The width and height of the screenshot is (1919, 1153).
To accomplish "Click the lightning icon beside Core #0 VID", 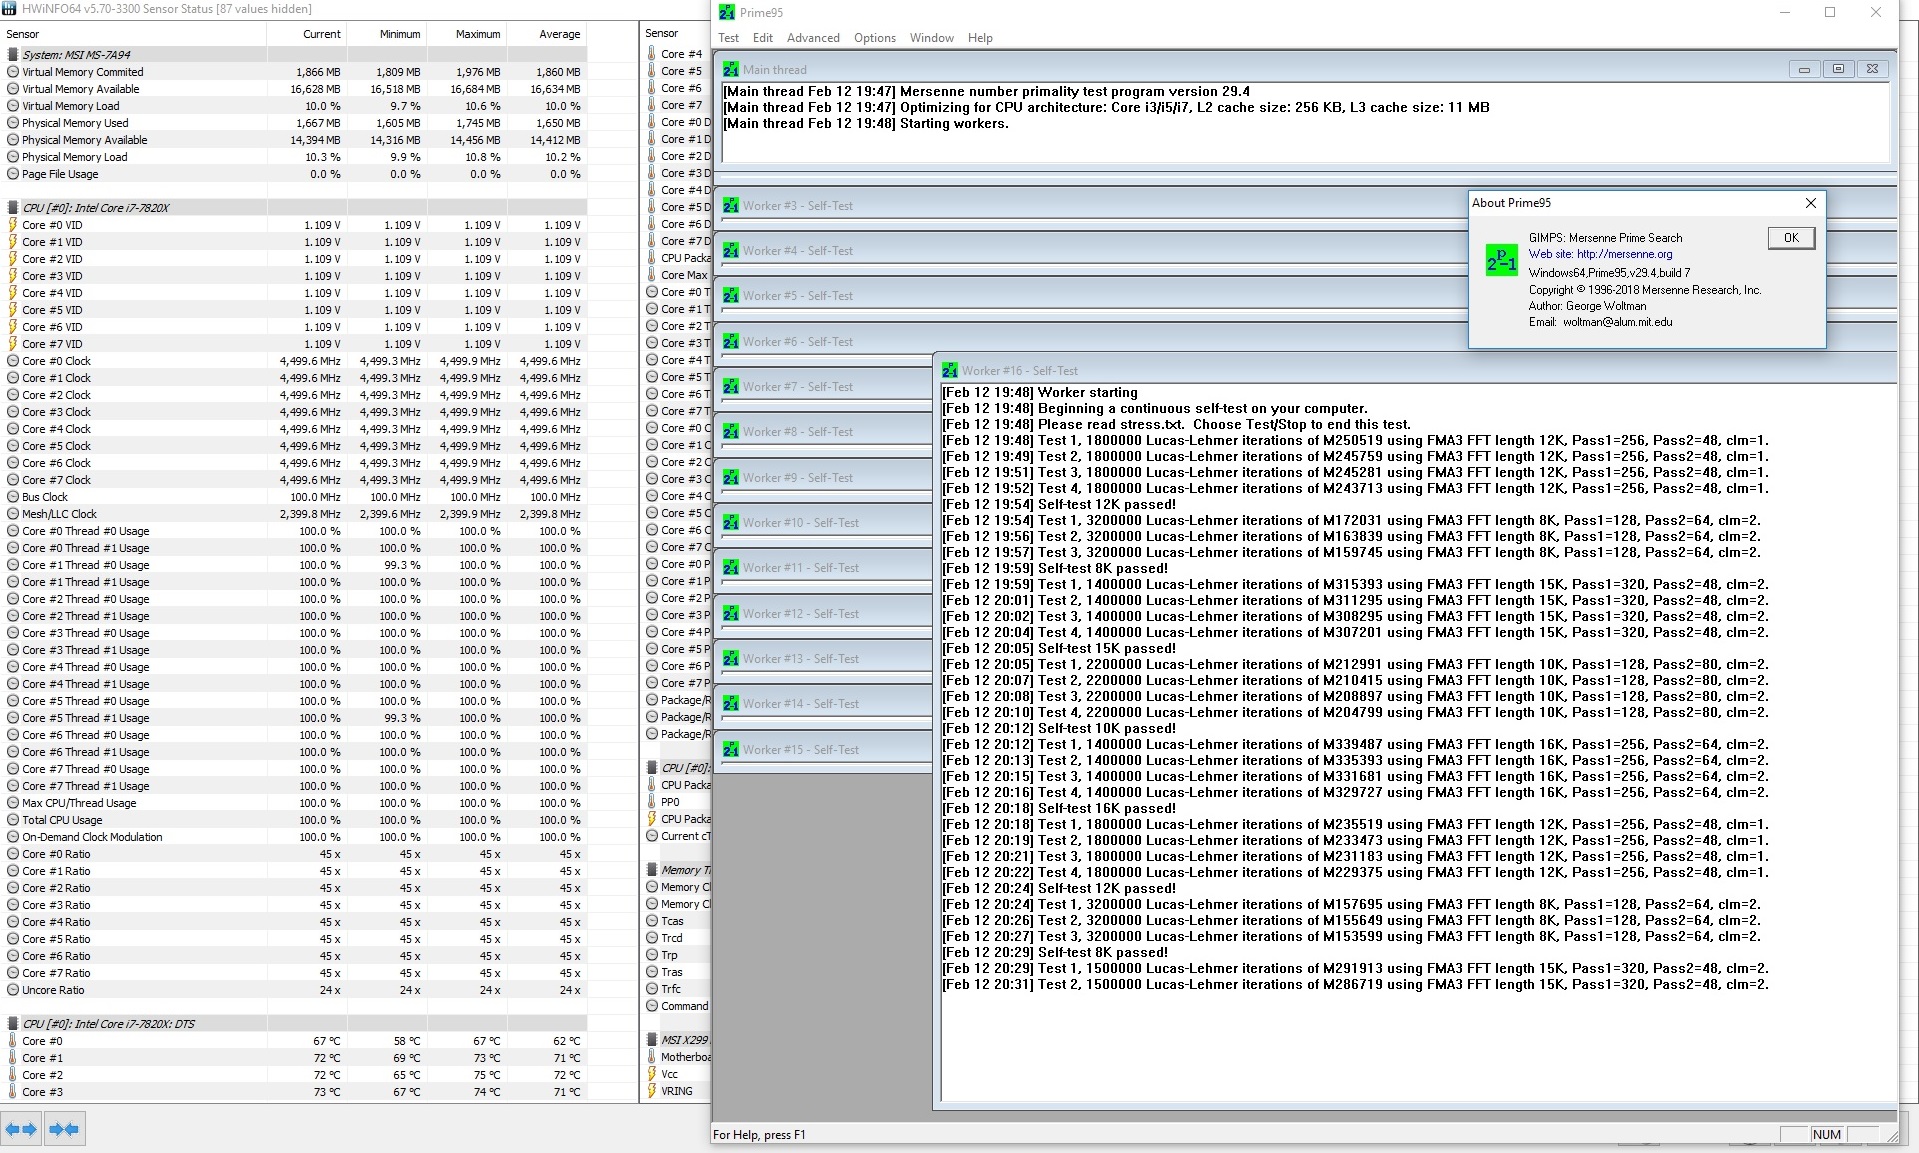I will coord(13,225).
